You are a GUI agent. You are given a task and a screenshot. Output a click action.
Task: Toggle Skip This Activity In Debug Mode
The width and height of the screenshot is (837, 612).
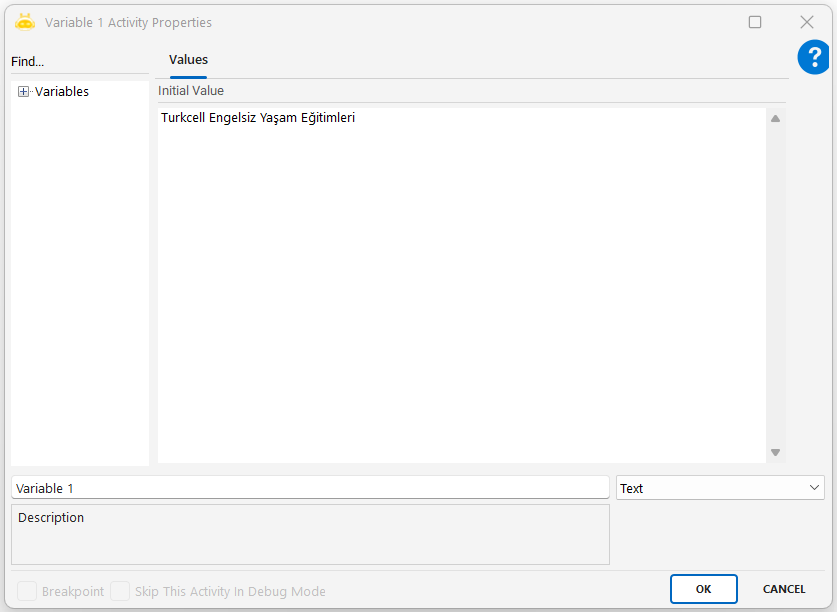tap(120, 591)
